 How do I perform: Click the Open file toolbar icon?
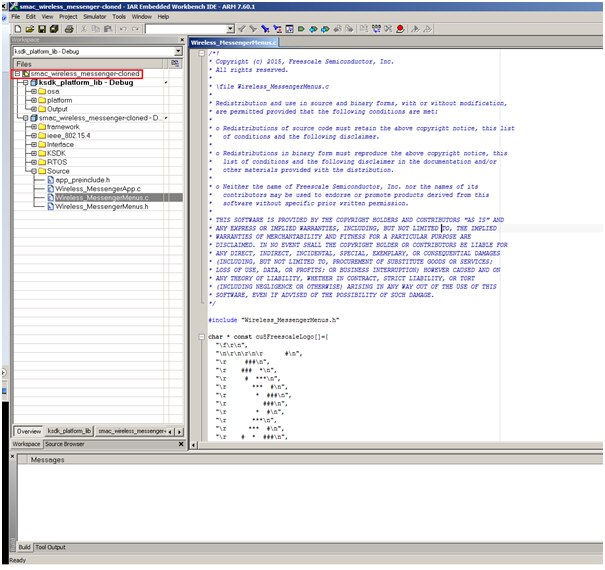28,28
